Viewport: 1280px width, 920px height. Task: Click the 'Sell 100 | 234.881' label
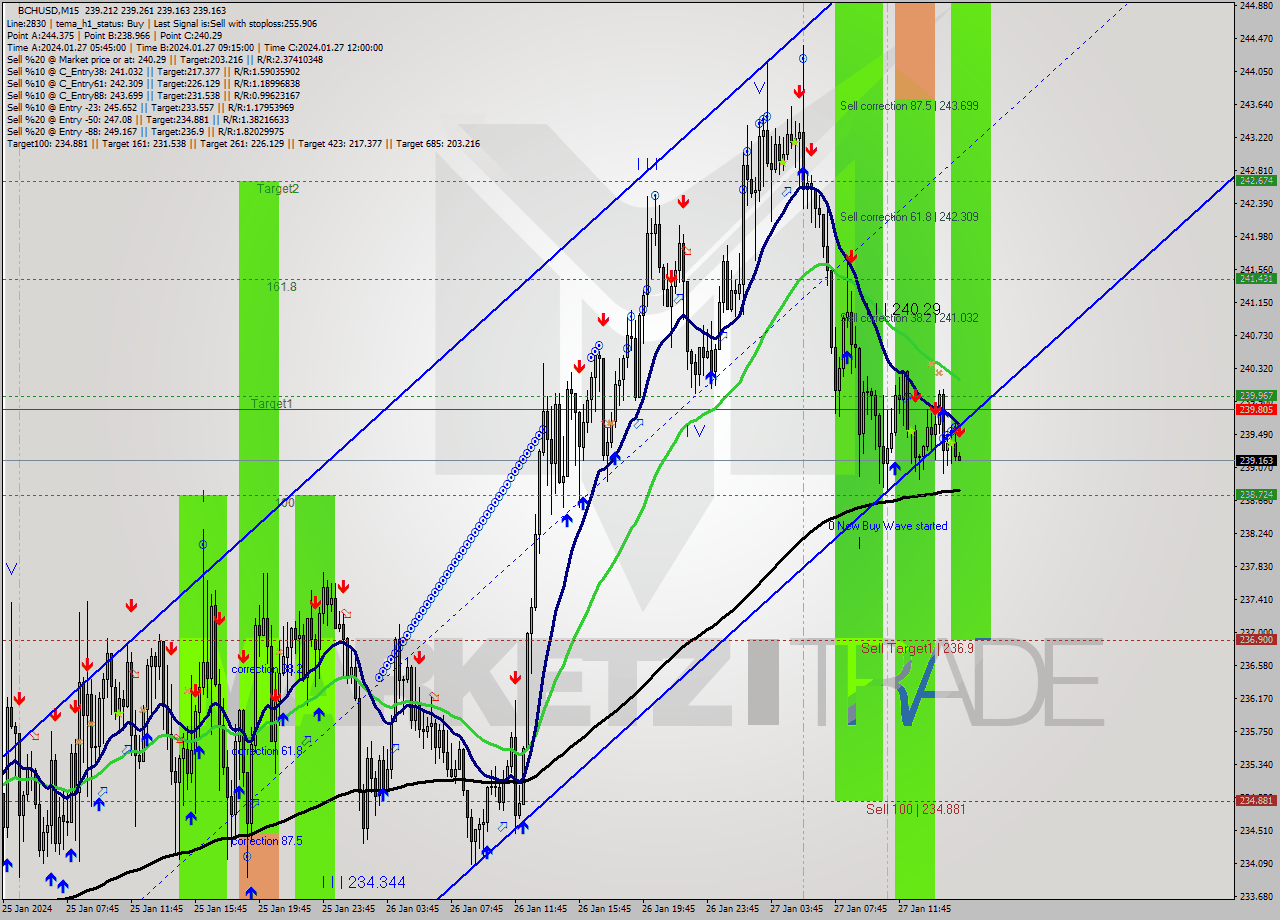pyautogui.click(x=916, y=808)
